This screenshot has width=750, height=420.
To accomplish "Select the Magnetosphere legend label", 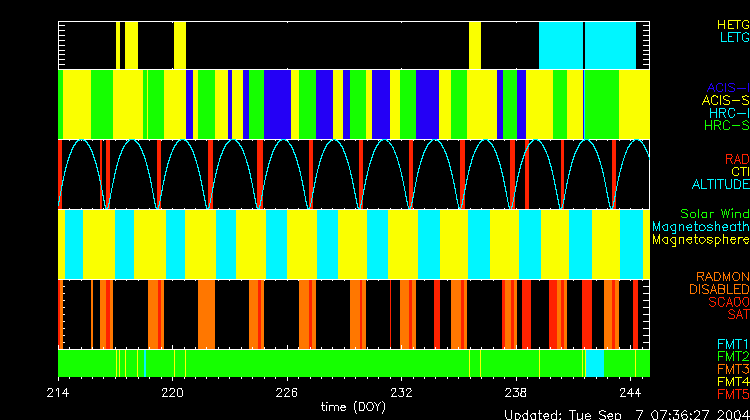I will click(700, 240).
